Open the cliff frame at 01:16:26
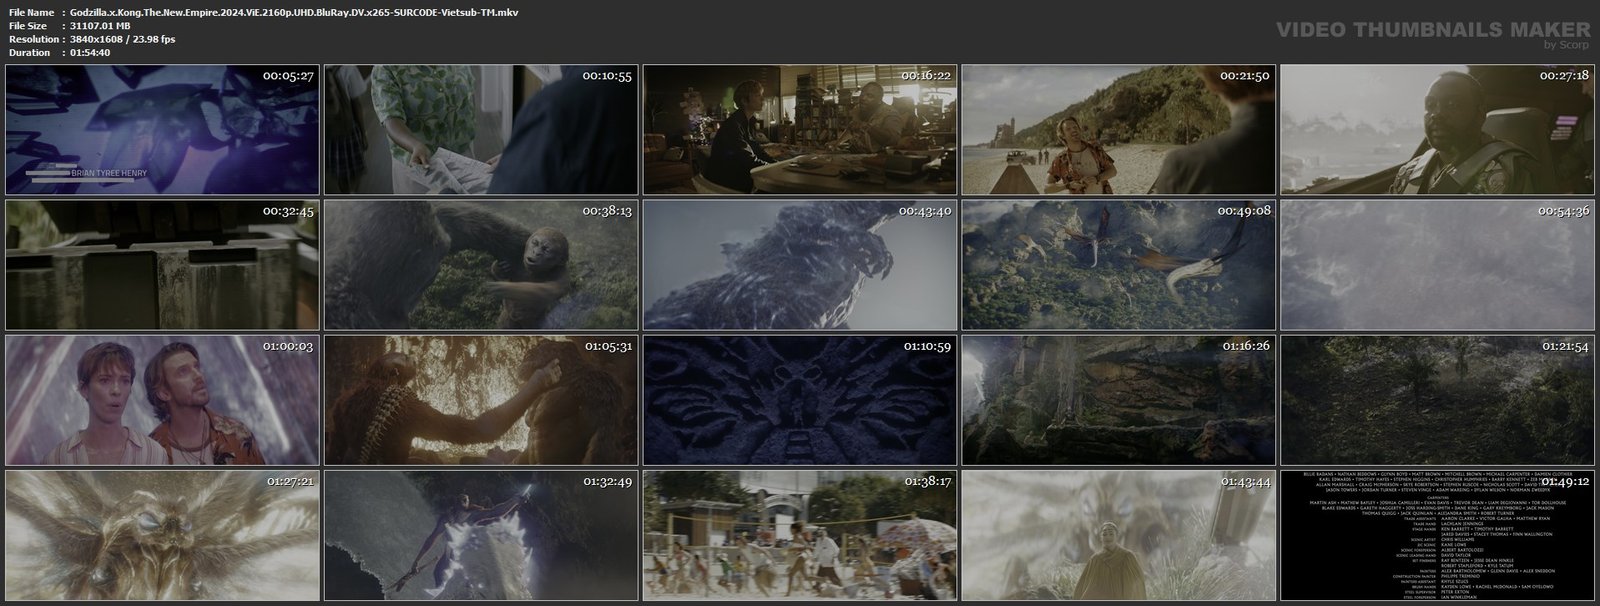The width and height of the screenshot is (1600, 606). [1118, 400]
